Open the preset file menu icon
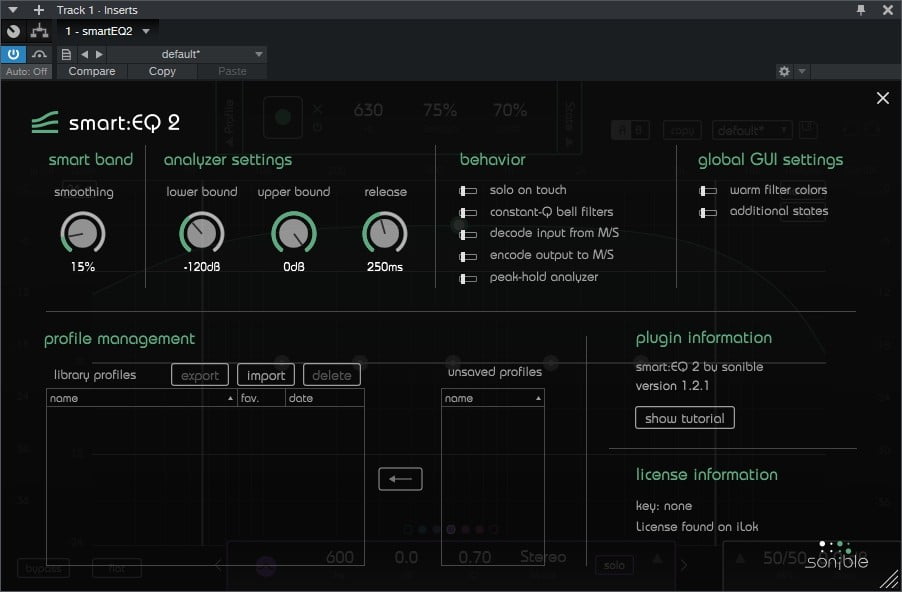902x592 pixels. click(x=66, y=54)
